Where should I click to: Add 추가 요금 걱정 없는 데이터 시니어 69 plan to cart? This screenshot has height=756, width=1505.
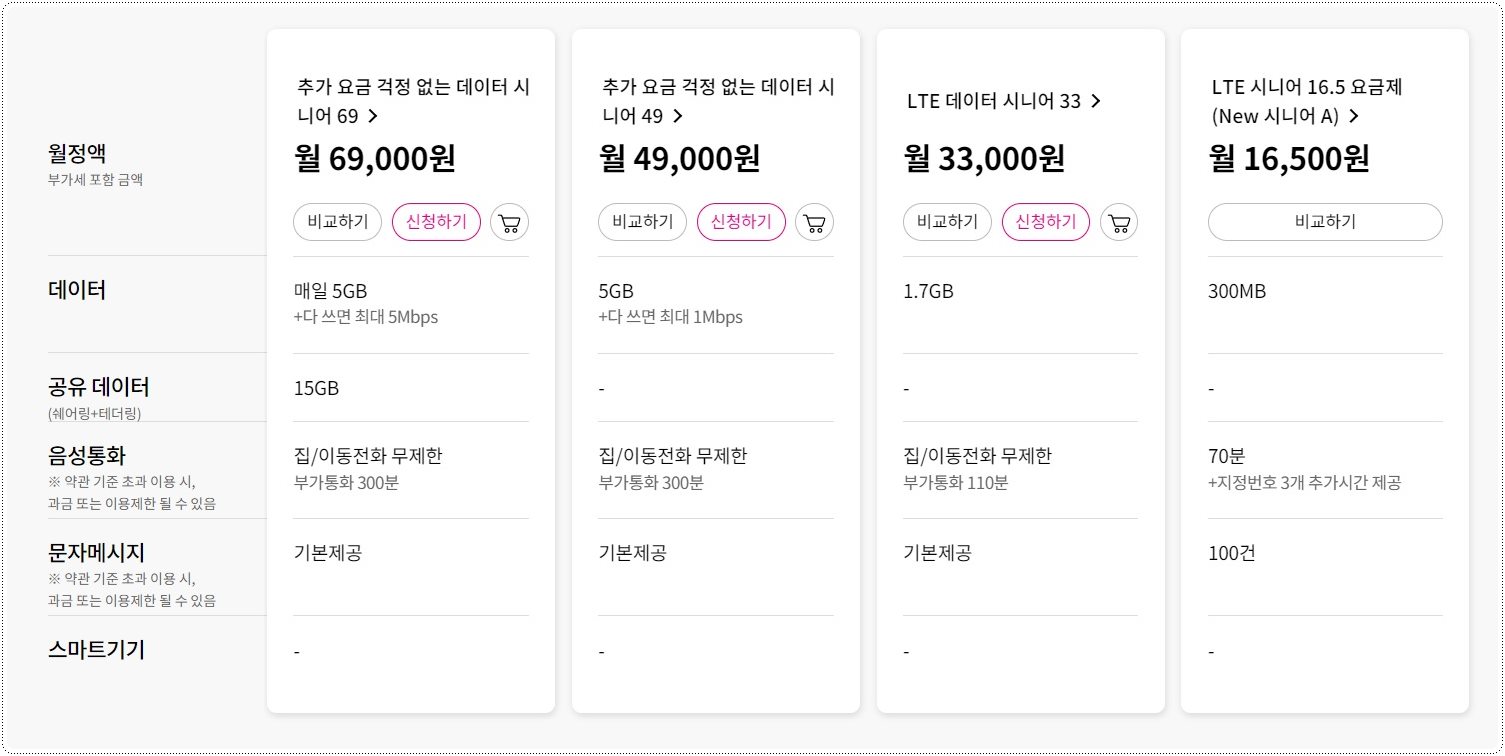tap(509, 222)
